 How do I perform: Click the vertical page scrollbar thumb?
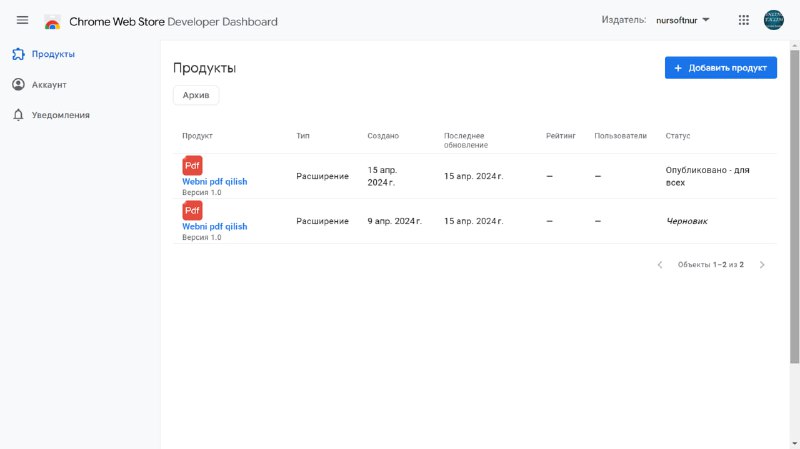[x=794, y=206]
